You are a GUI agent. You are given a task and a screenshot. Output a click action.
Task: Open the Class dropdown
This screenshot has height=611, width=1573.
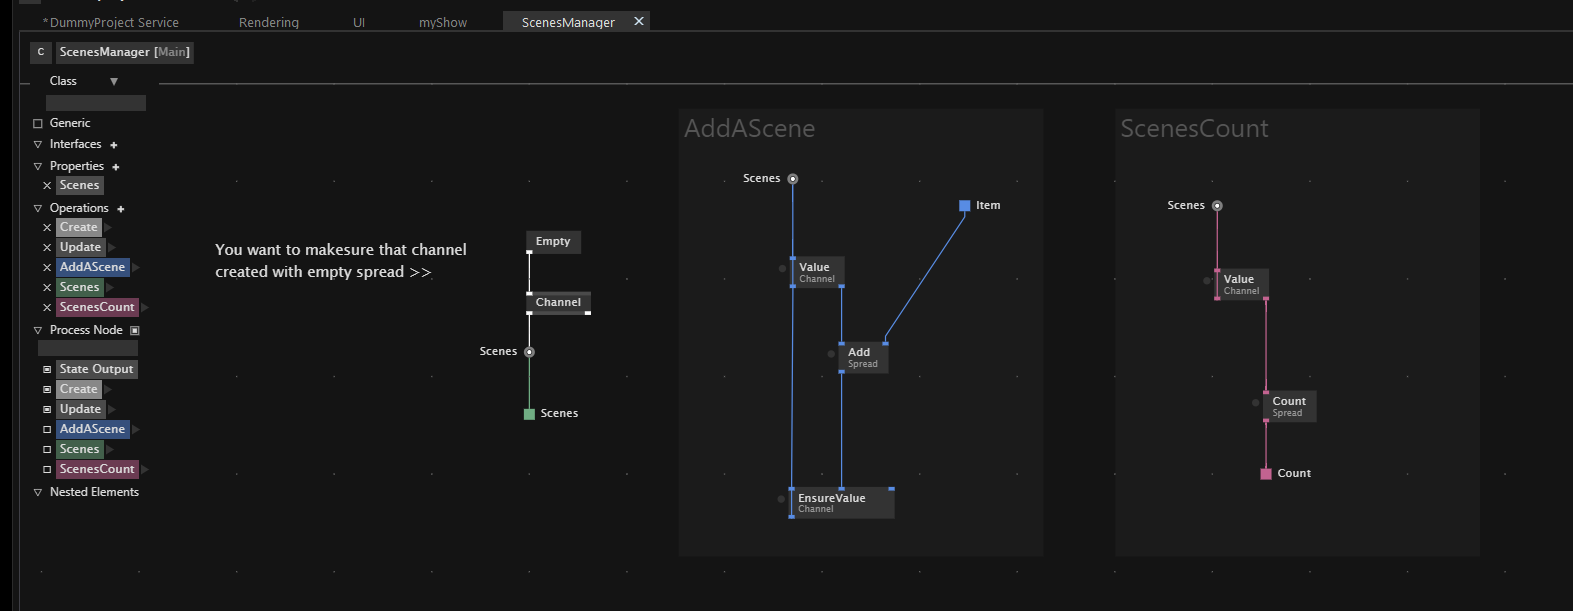114,82
